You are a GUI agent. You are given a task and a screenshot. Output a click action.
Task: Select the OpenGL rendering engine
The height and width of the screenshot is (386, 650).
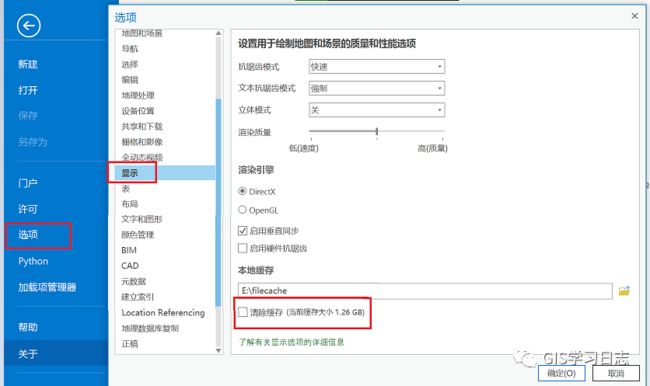[243, 210]
